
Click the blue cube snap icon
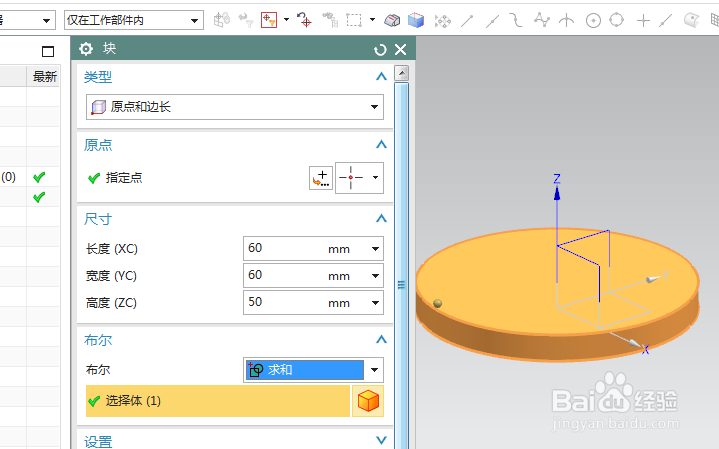tap(416, 20)
